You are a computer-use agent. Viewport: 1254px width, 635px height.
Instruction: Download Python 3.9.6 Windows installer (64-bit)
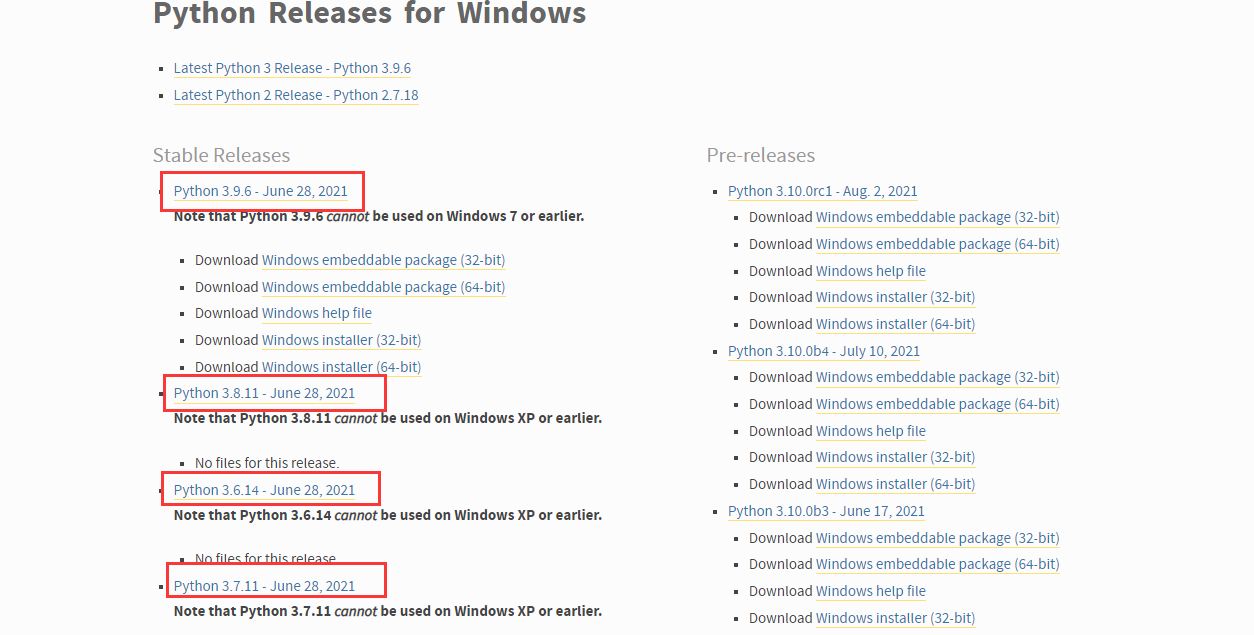[342, 367]
